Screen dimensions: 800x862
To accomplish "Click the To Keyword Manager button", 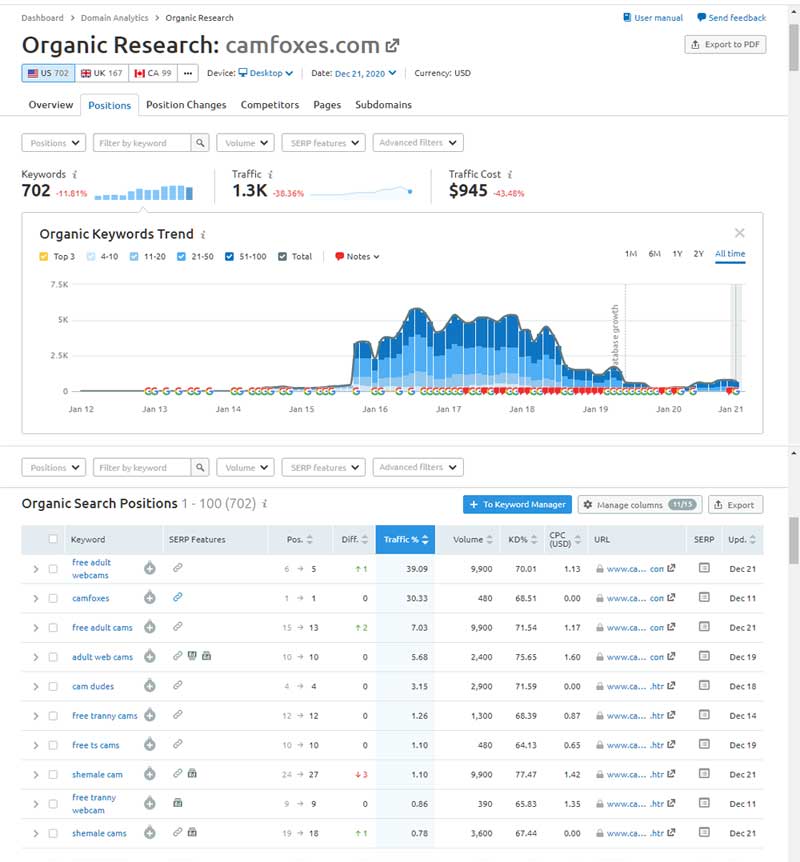I will click(517, 505).
